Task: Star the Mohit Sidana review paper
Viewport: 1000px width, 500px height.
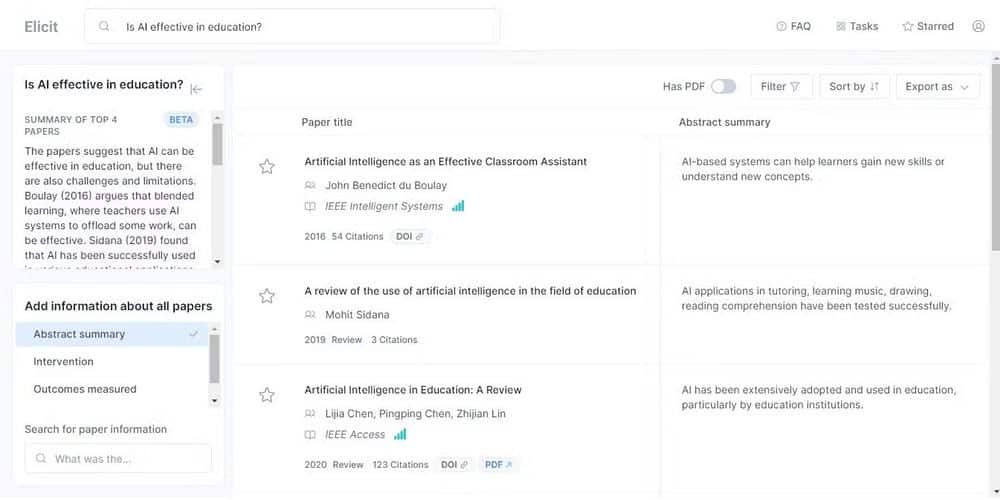Action: click(267, 296)
